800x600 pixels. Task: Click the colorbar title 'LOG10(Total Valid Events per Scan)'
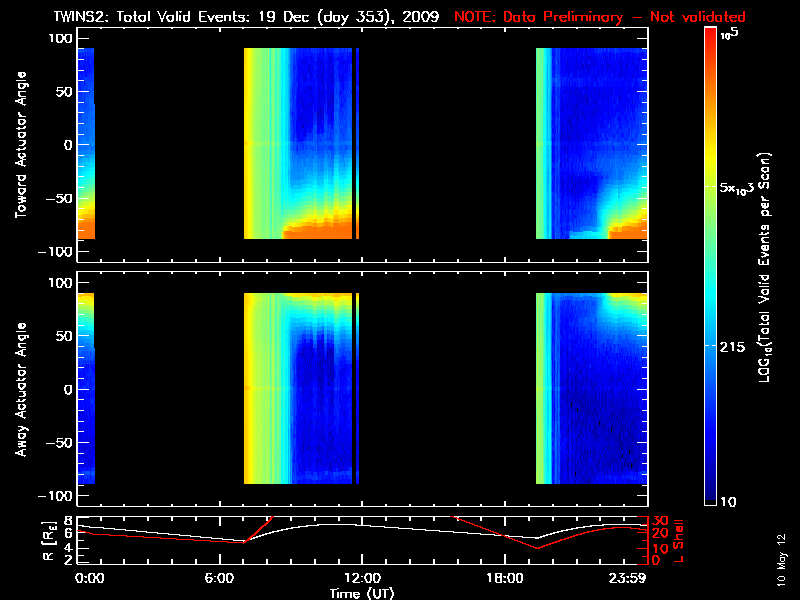(x=764, y=267)
